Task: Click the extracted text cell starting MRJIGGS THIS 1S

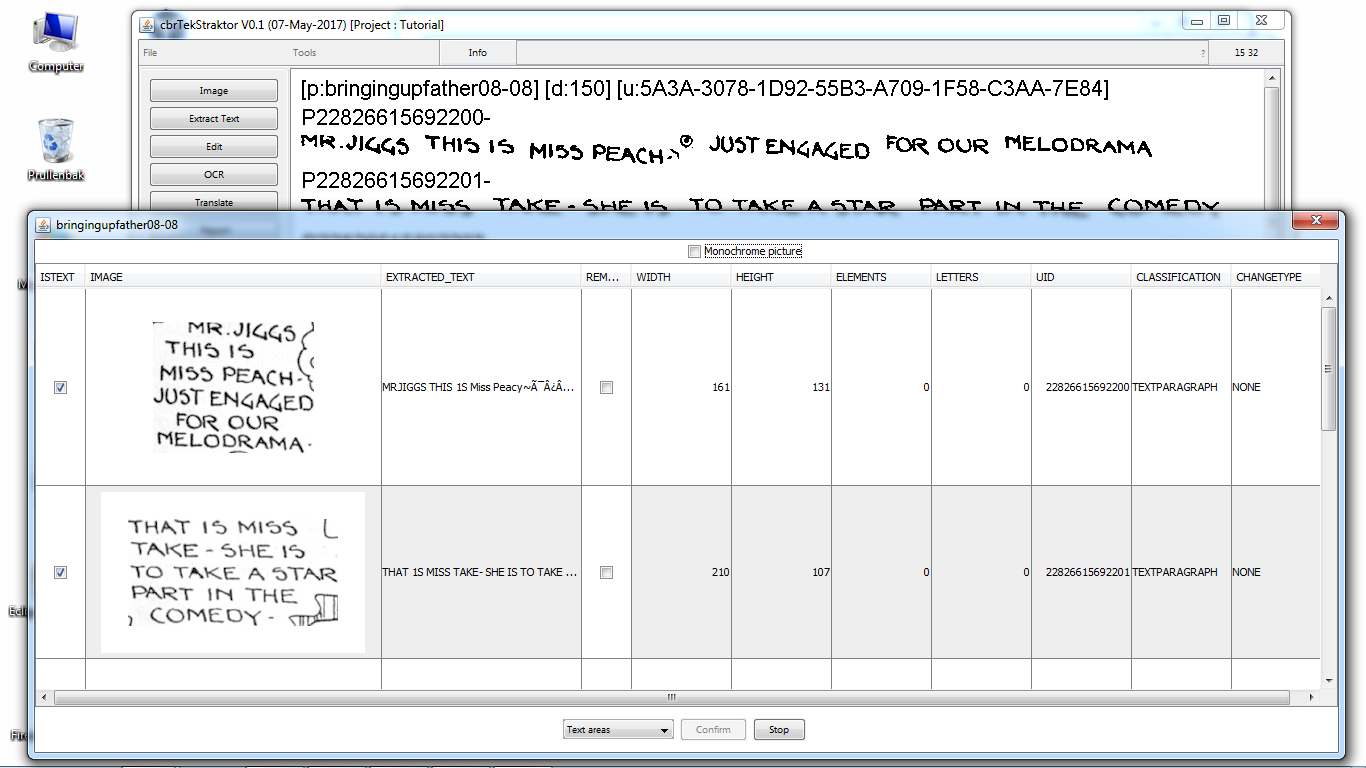Action: [481, 387]
